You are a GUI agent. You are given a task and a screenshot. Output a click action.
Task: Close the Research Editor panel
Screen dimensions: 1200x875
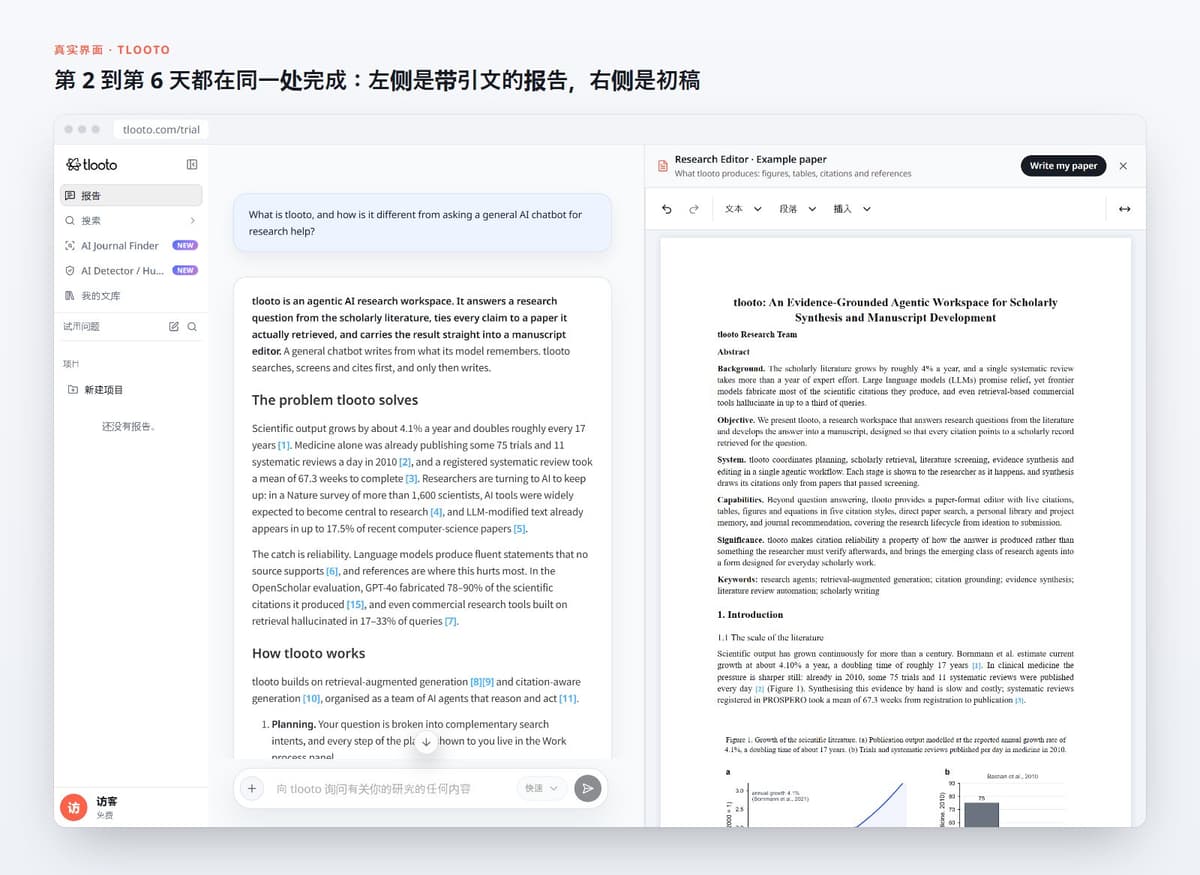coord(1123,166)
